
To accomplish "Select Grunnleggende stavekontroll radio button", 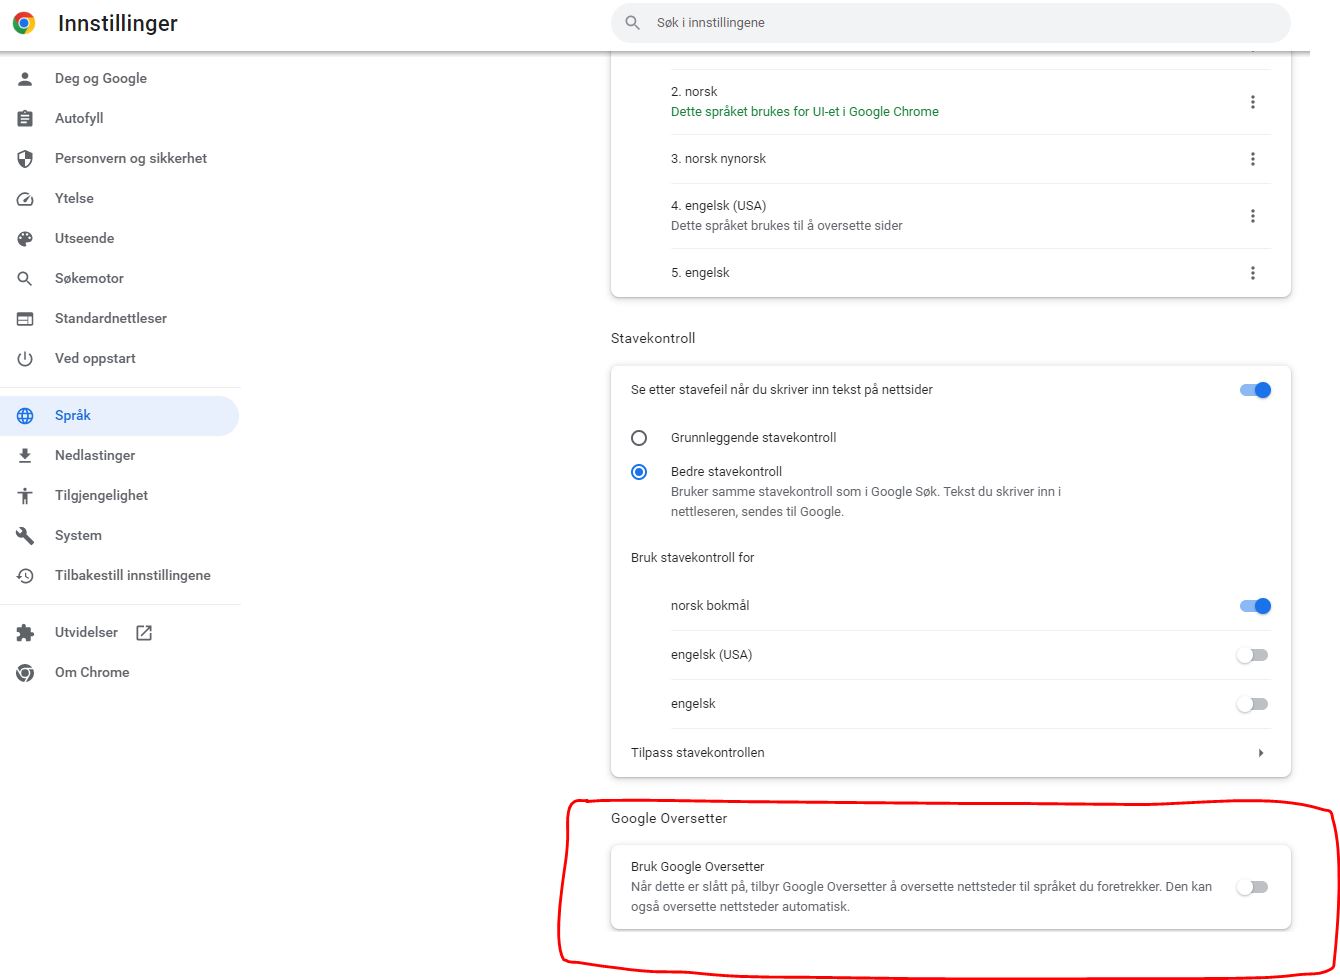I will [x=639, y=438].
